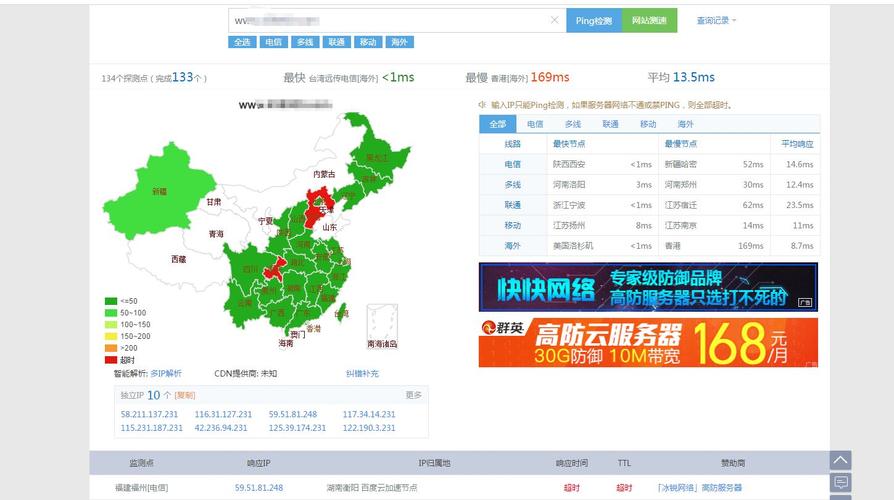
Task: Switch to the 多线 tab above the table
Action: 572,124
